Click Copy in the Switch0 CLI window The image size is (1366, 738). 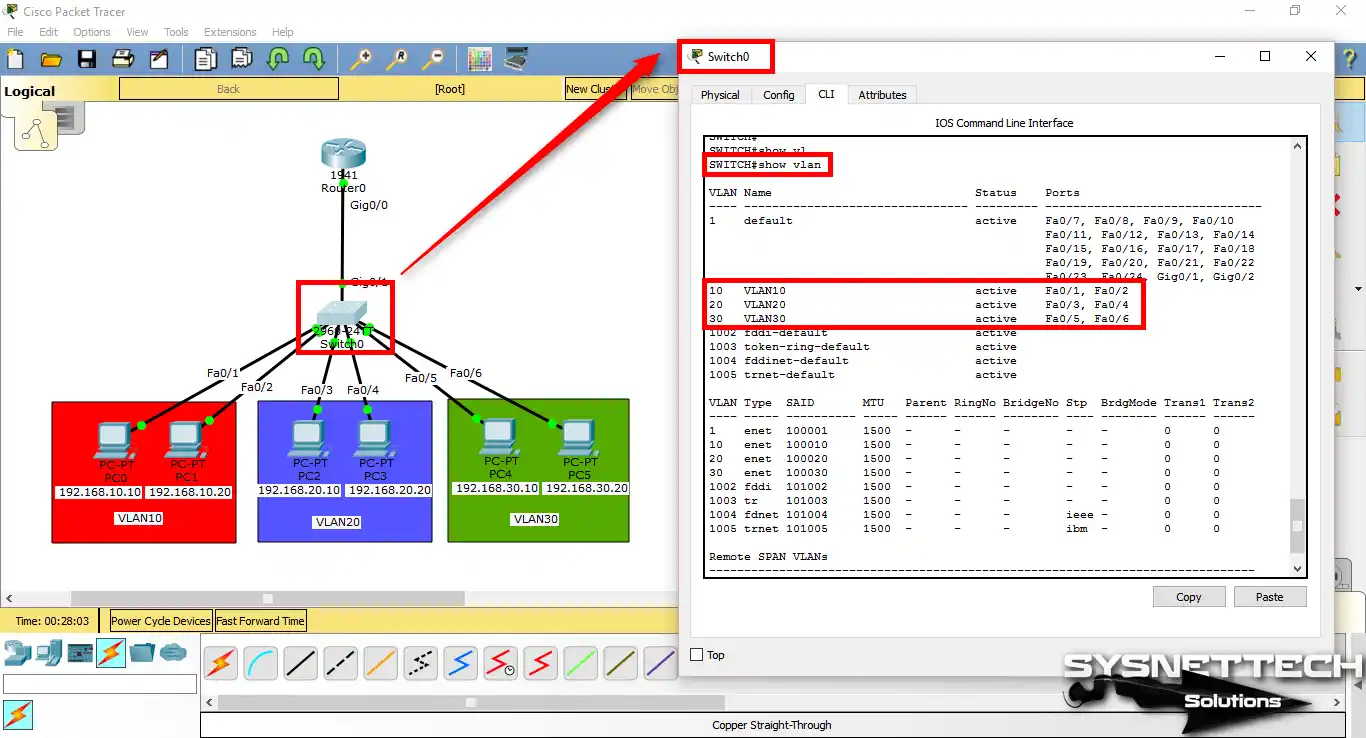click(x=1189, y=596)
